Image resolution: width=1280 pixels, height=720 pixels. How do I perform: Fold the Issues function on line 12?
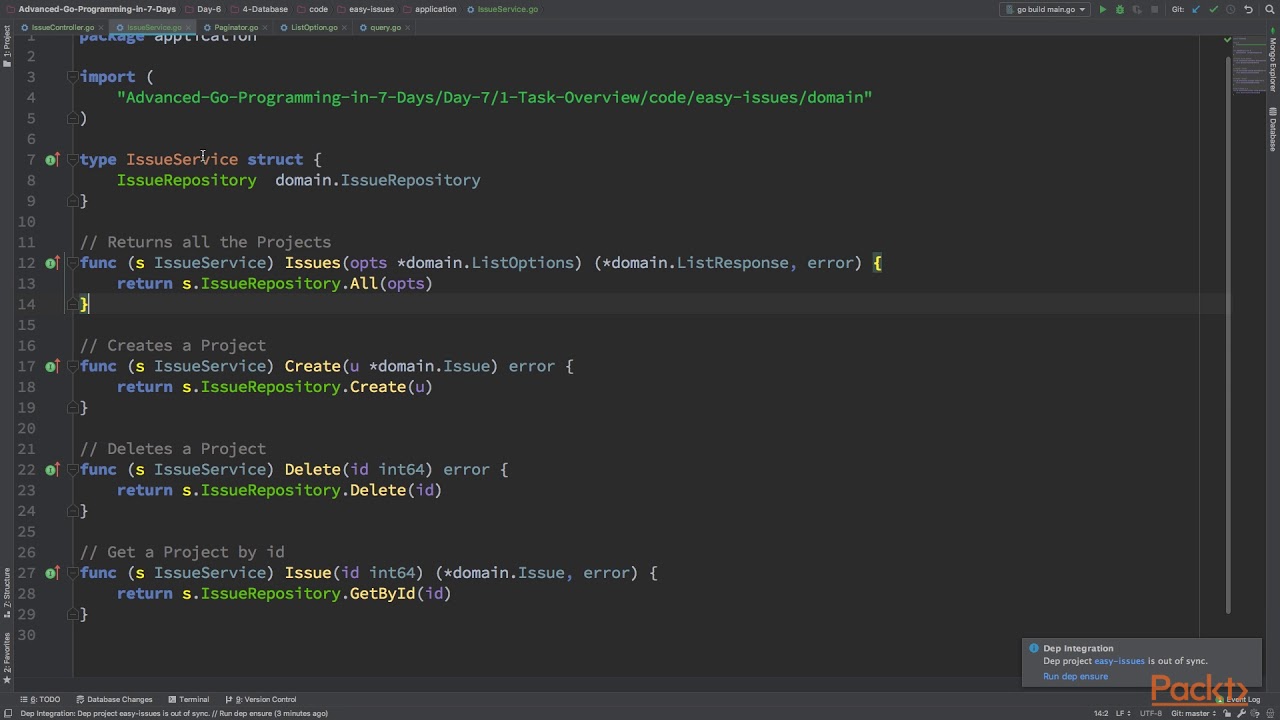click(x=72, y=263)
